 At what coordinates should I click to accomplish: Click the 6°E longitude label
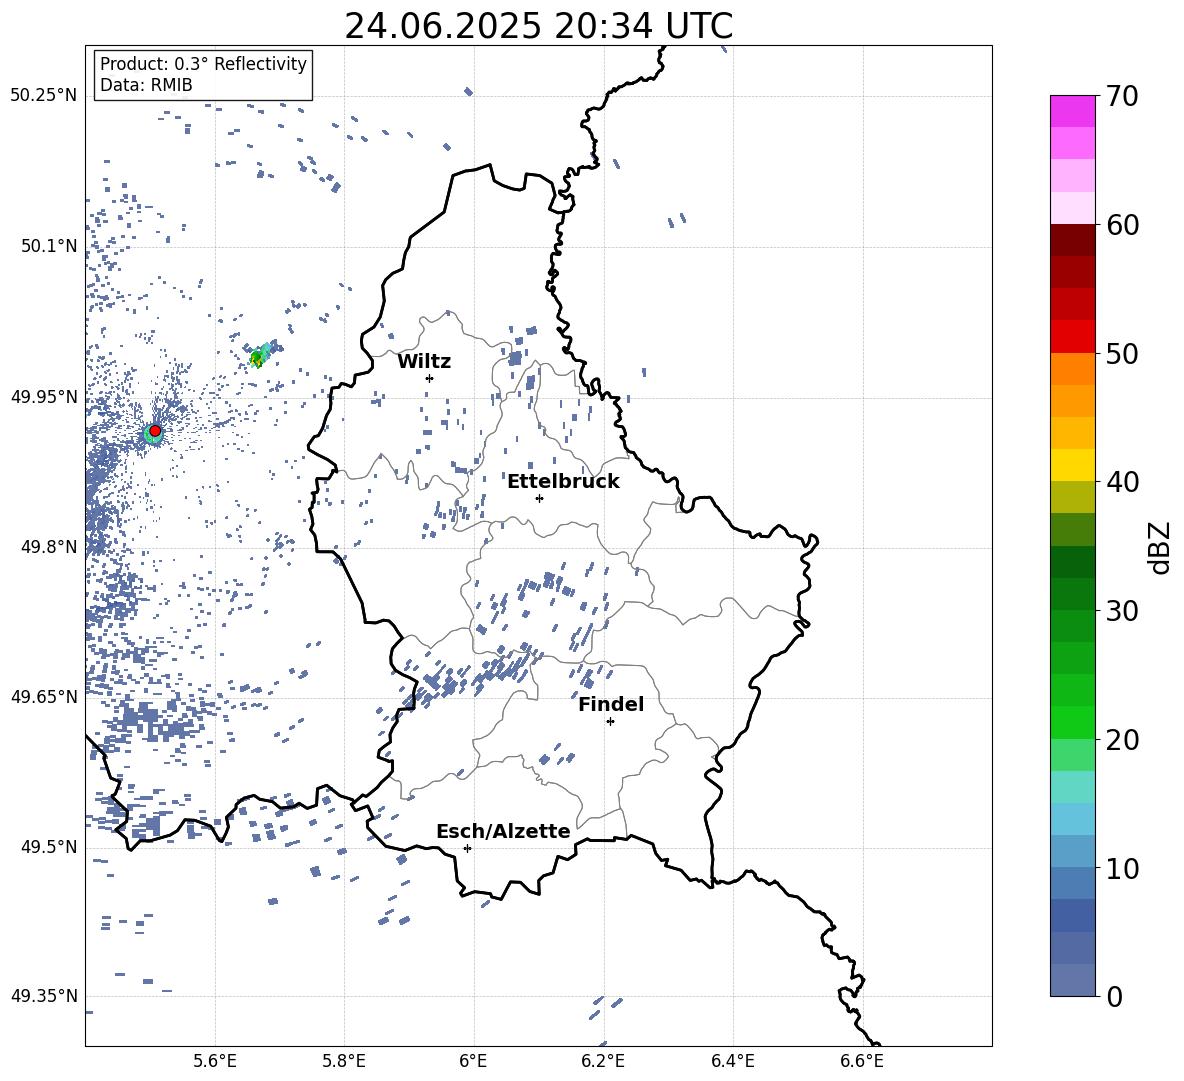pyautogui.click(x=473, y=1061)
